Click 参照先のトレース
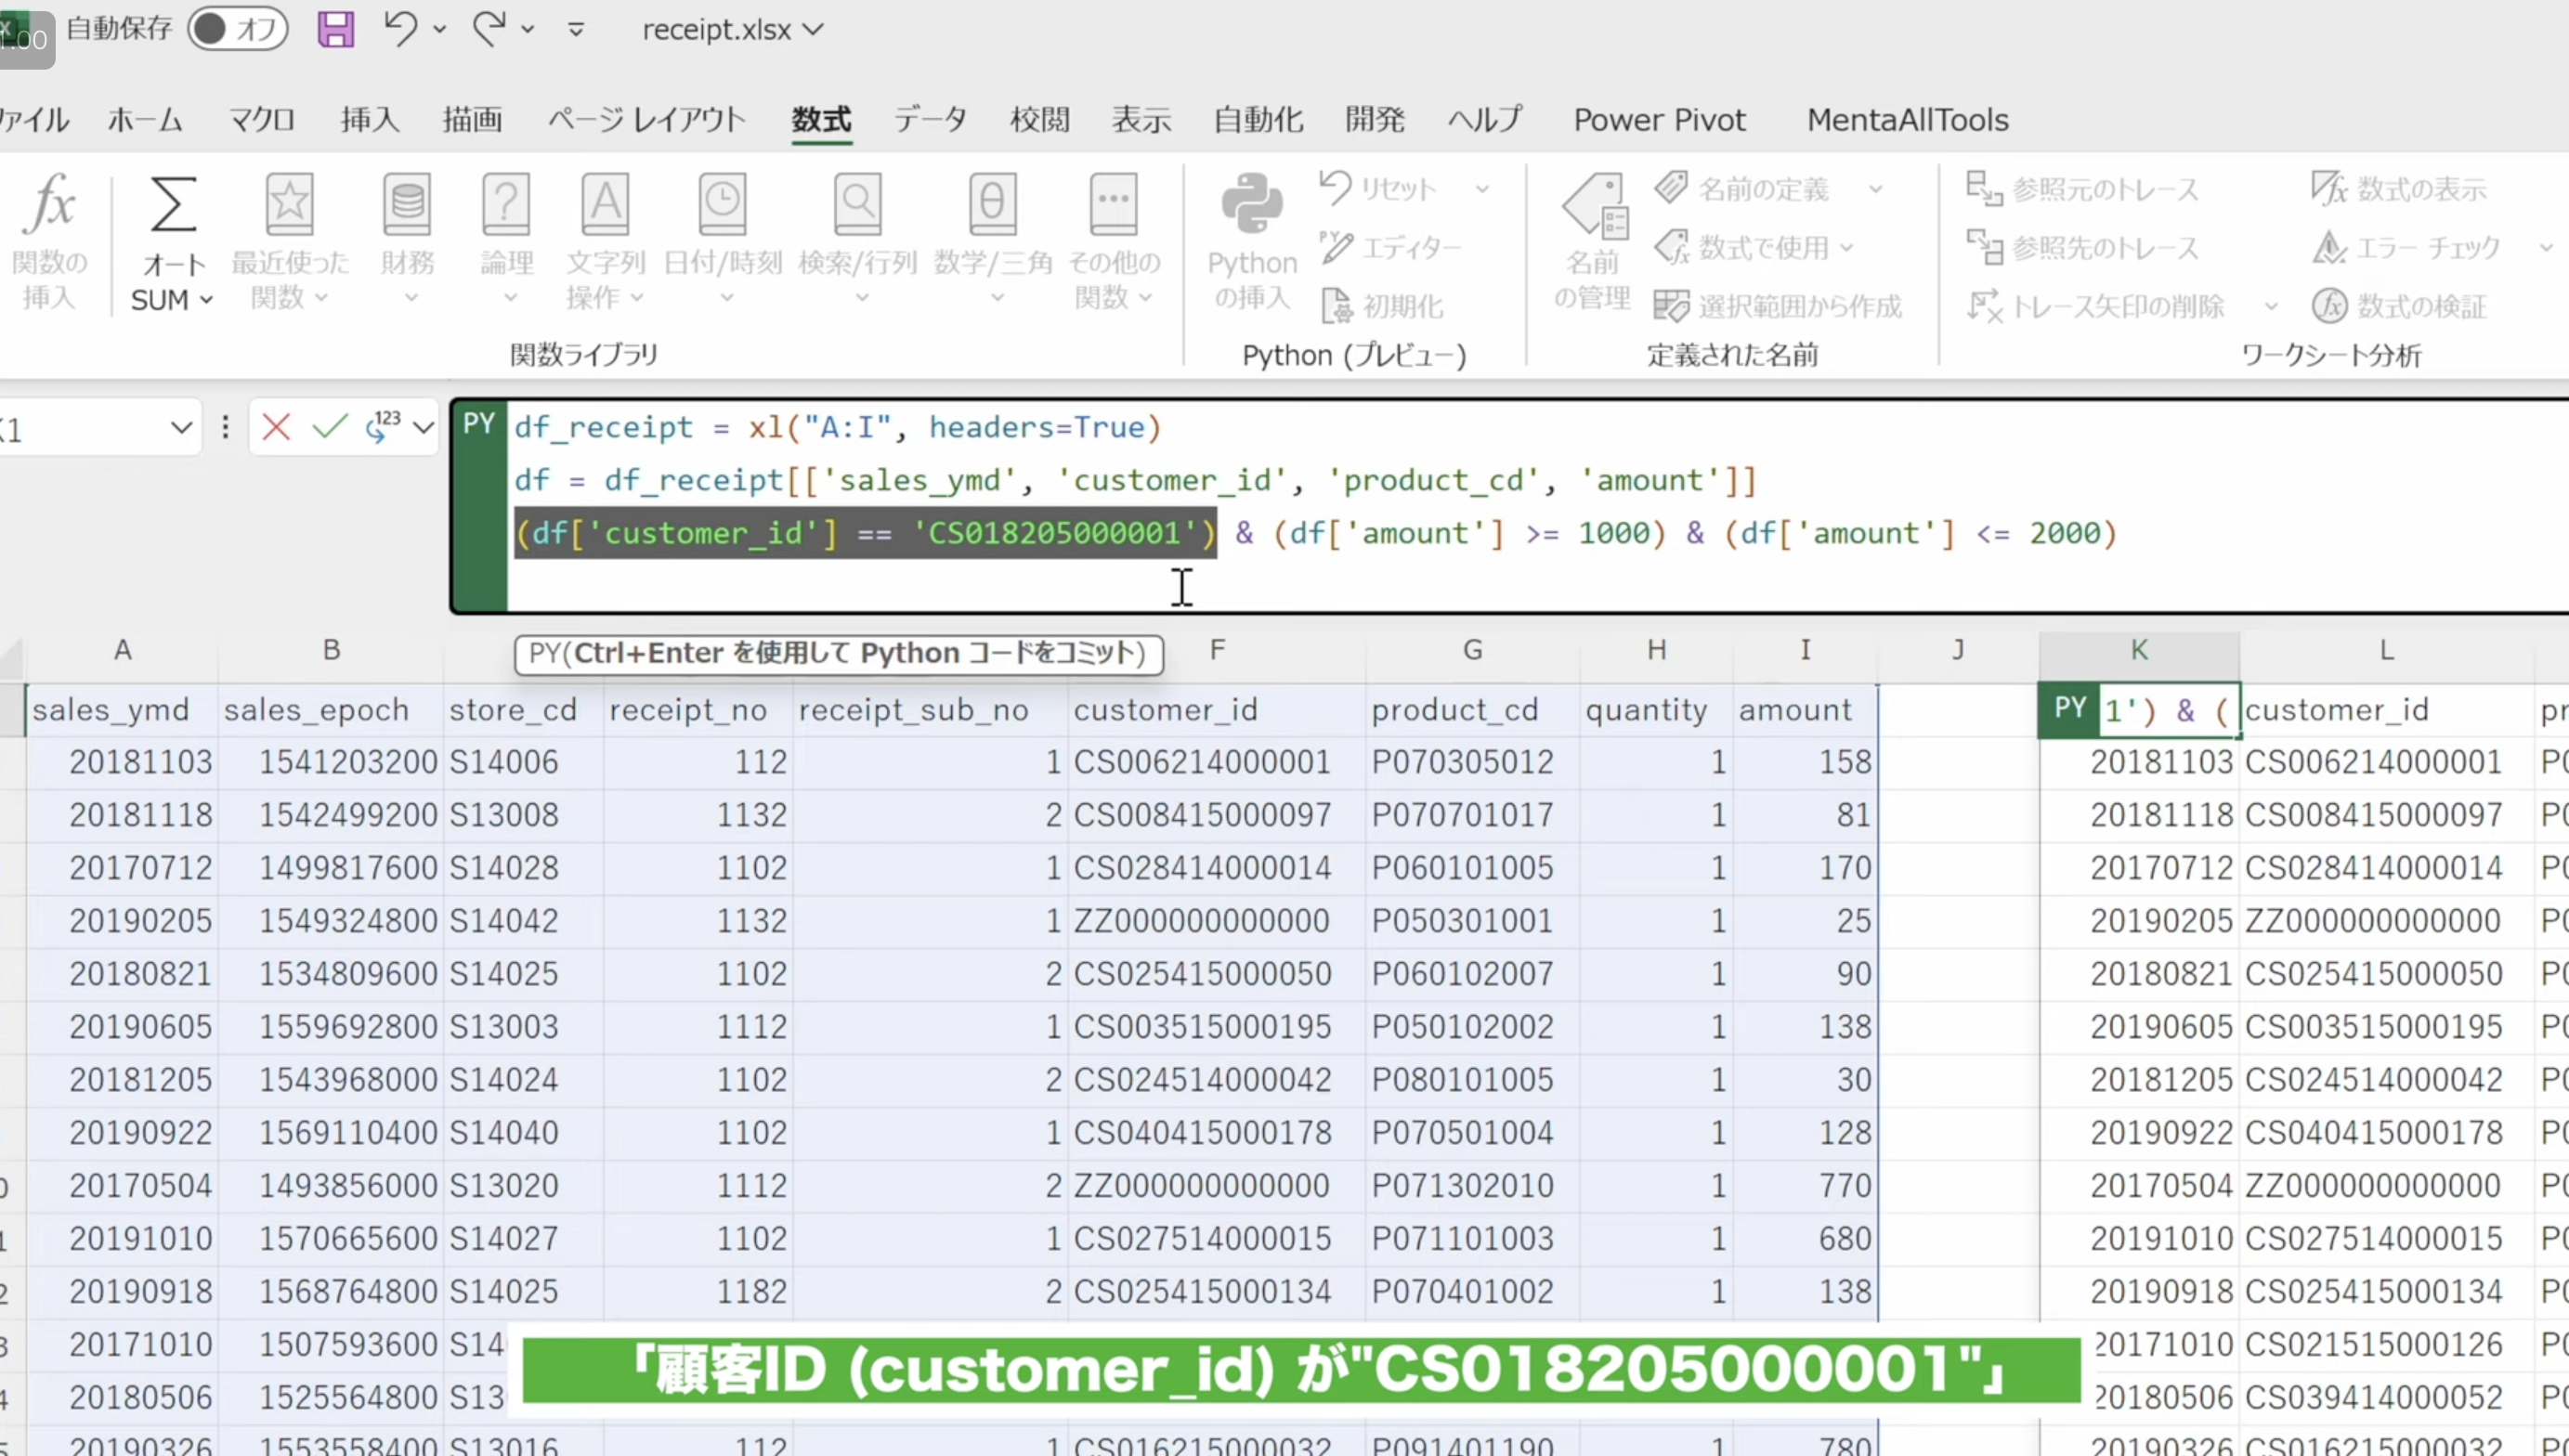 pos(2083,247)
